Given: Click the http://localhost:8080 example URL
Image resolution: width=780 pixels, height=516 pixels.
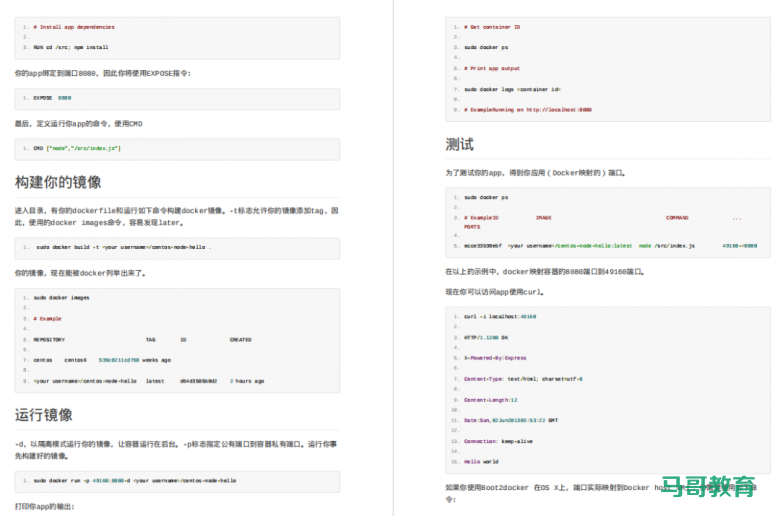Looking at the screenshot, I should (x=558, y=109).
